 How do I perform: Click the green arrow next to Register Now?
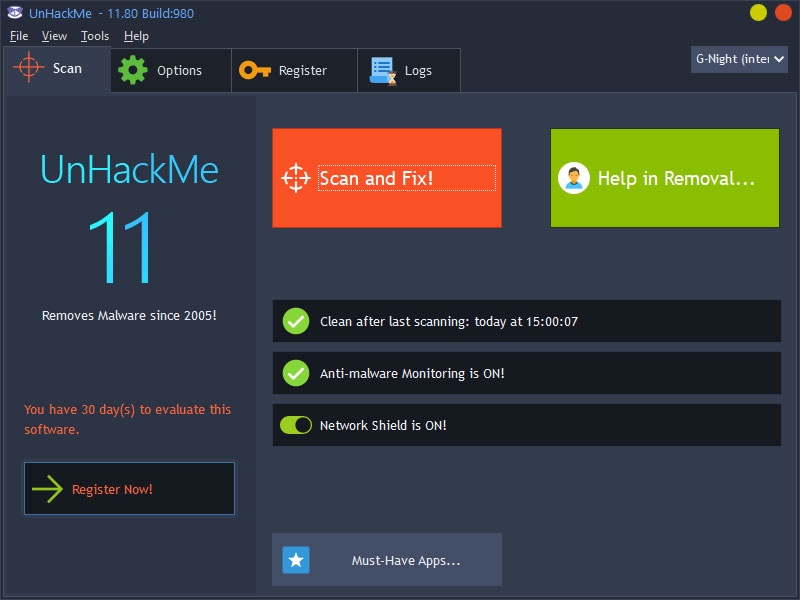point(47,489)
